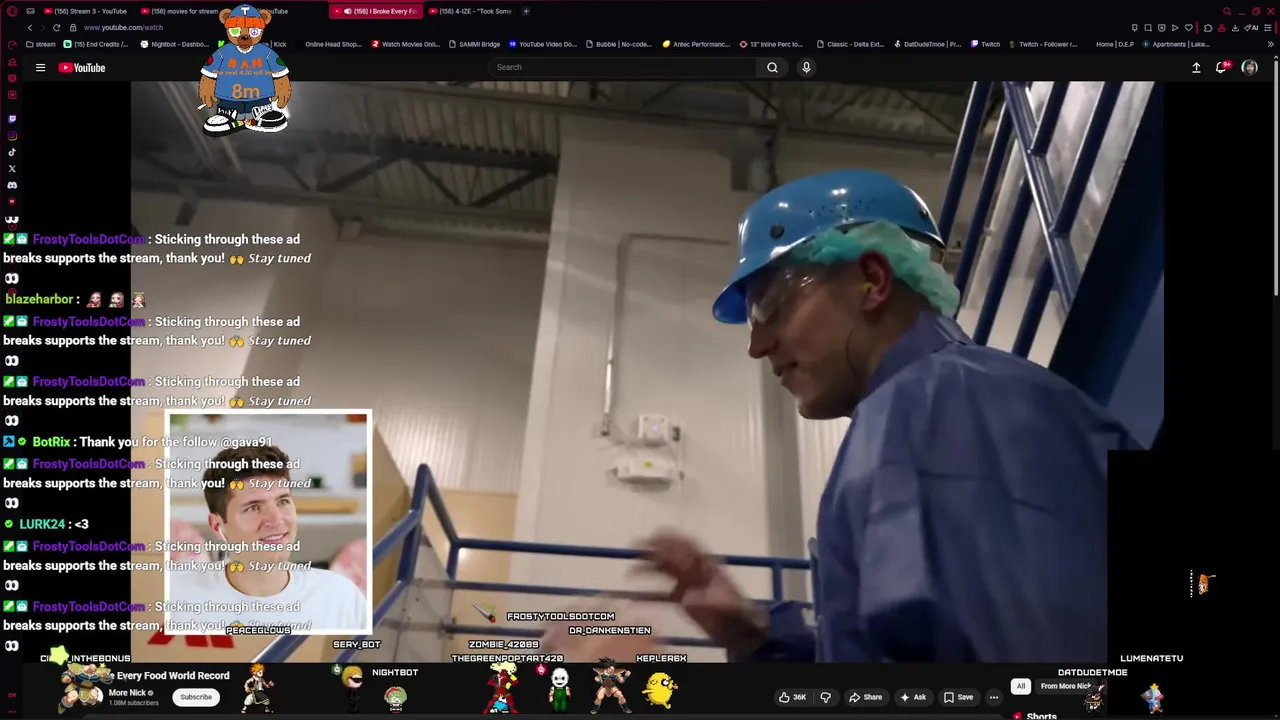Open Instagram in the browser sidebar

pos(12,136)
